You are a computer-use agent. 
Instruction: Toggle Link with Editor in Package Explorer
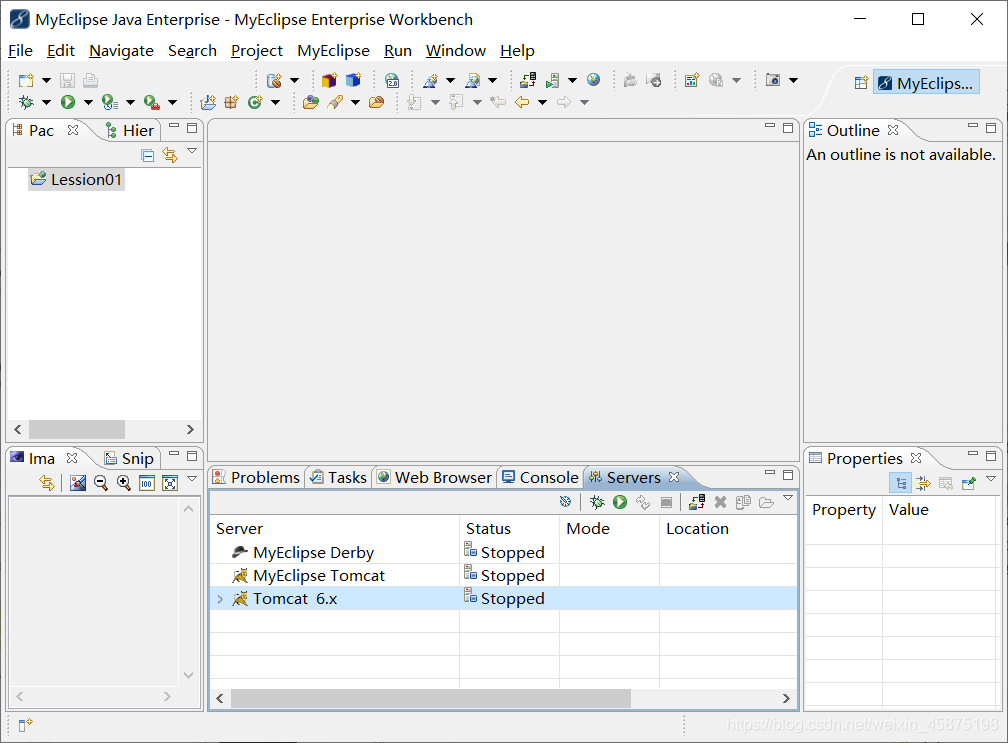(170, 155)
